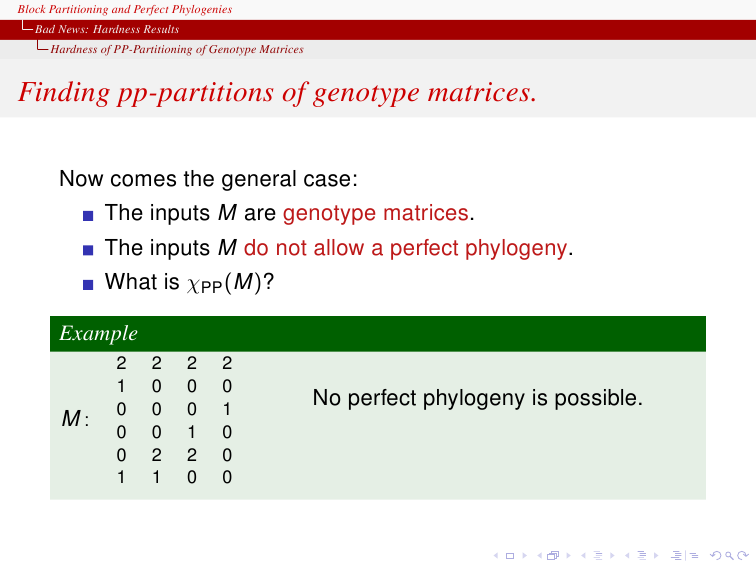Screen dimensions: 756x567
Task: Open search with magnifier icon
Action: [729, 555]
